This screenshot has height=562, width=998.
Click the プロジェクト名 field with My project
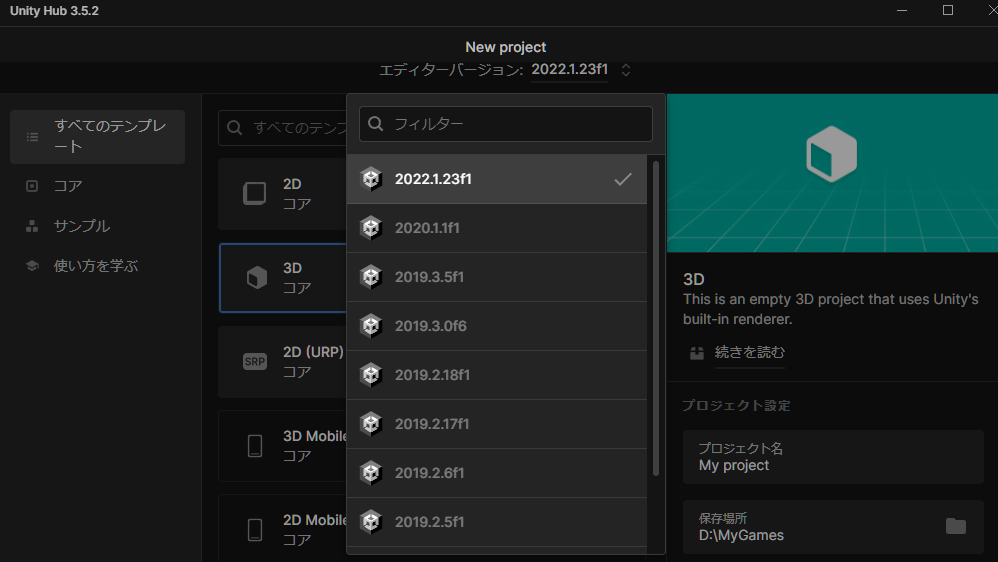click(833, 457)
